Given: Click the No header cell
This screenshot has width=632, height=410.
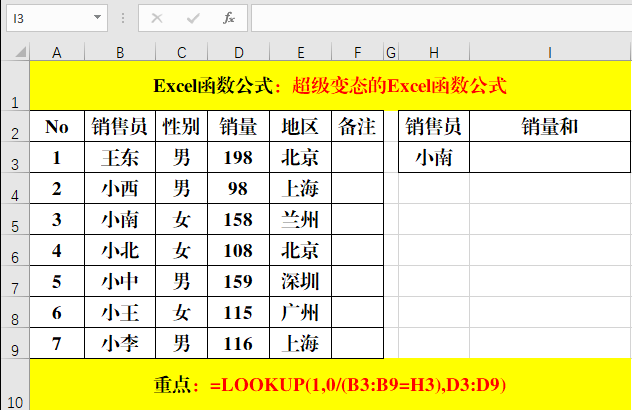Looking at the screenshot, I should tap(57, 126).
